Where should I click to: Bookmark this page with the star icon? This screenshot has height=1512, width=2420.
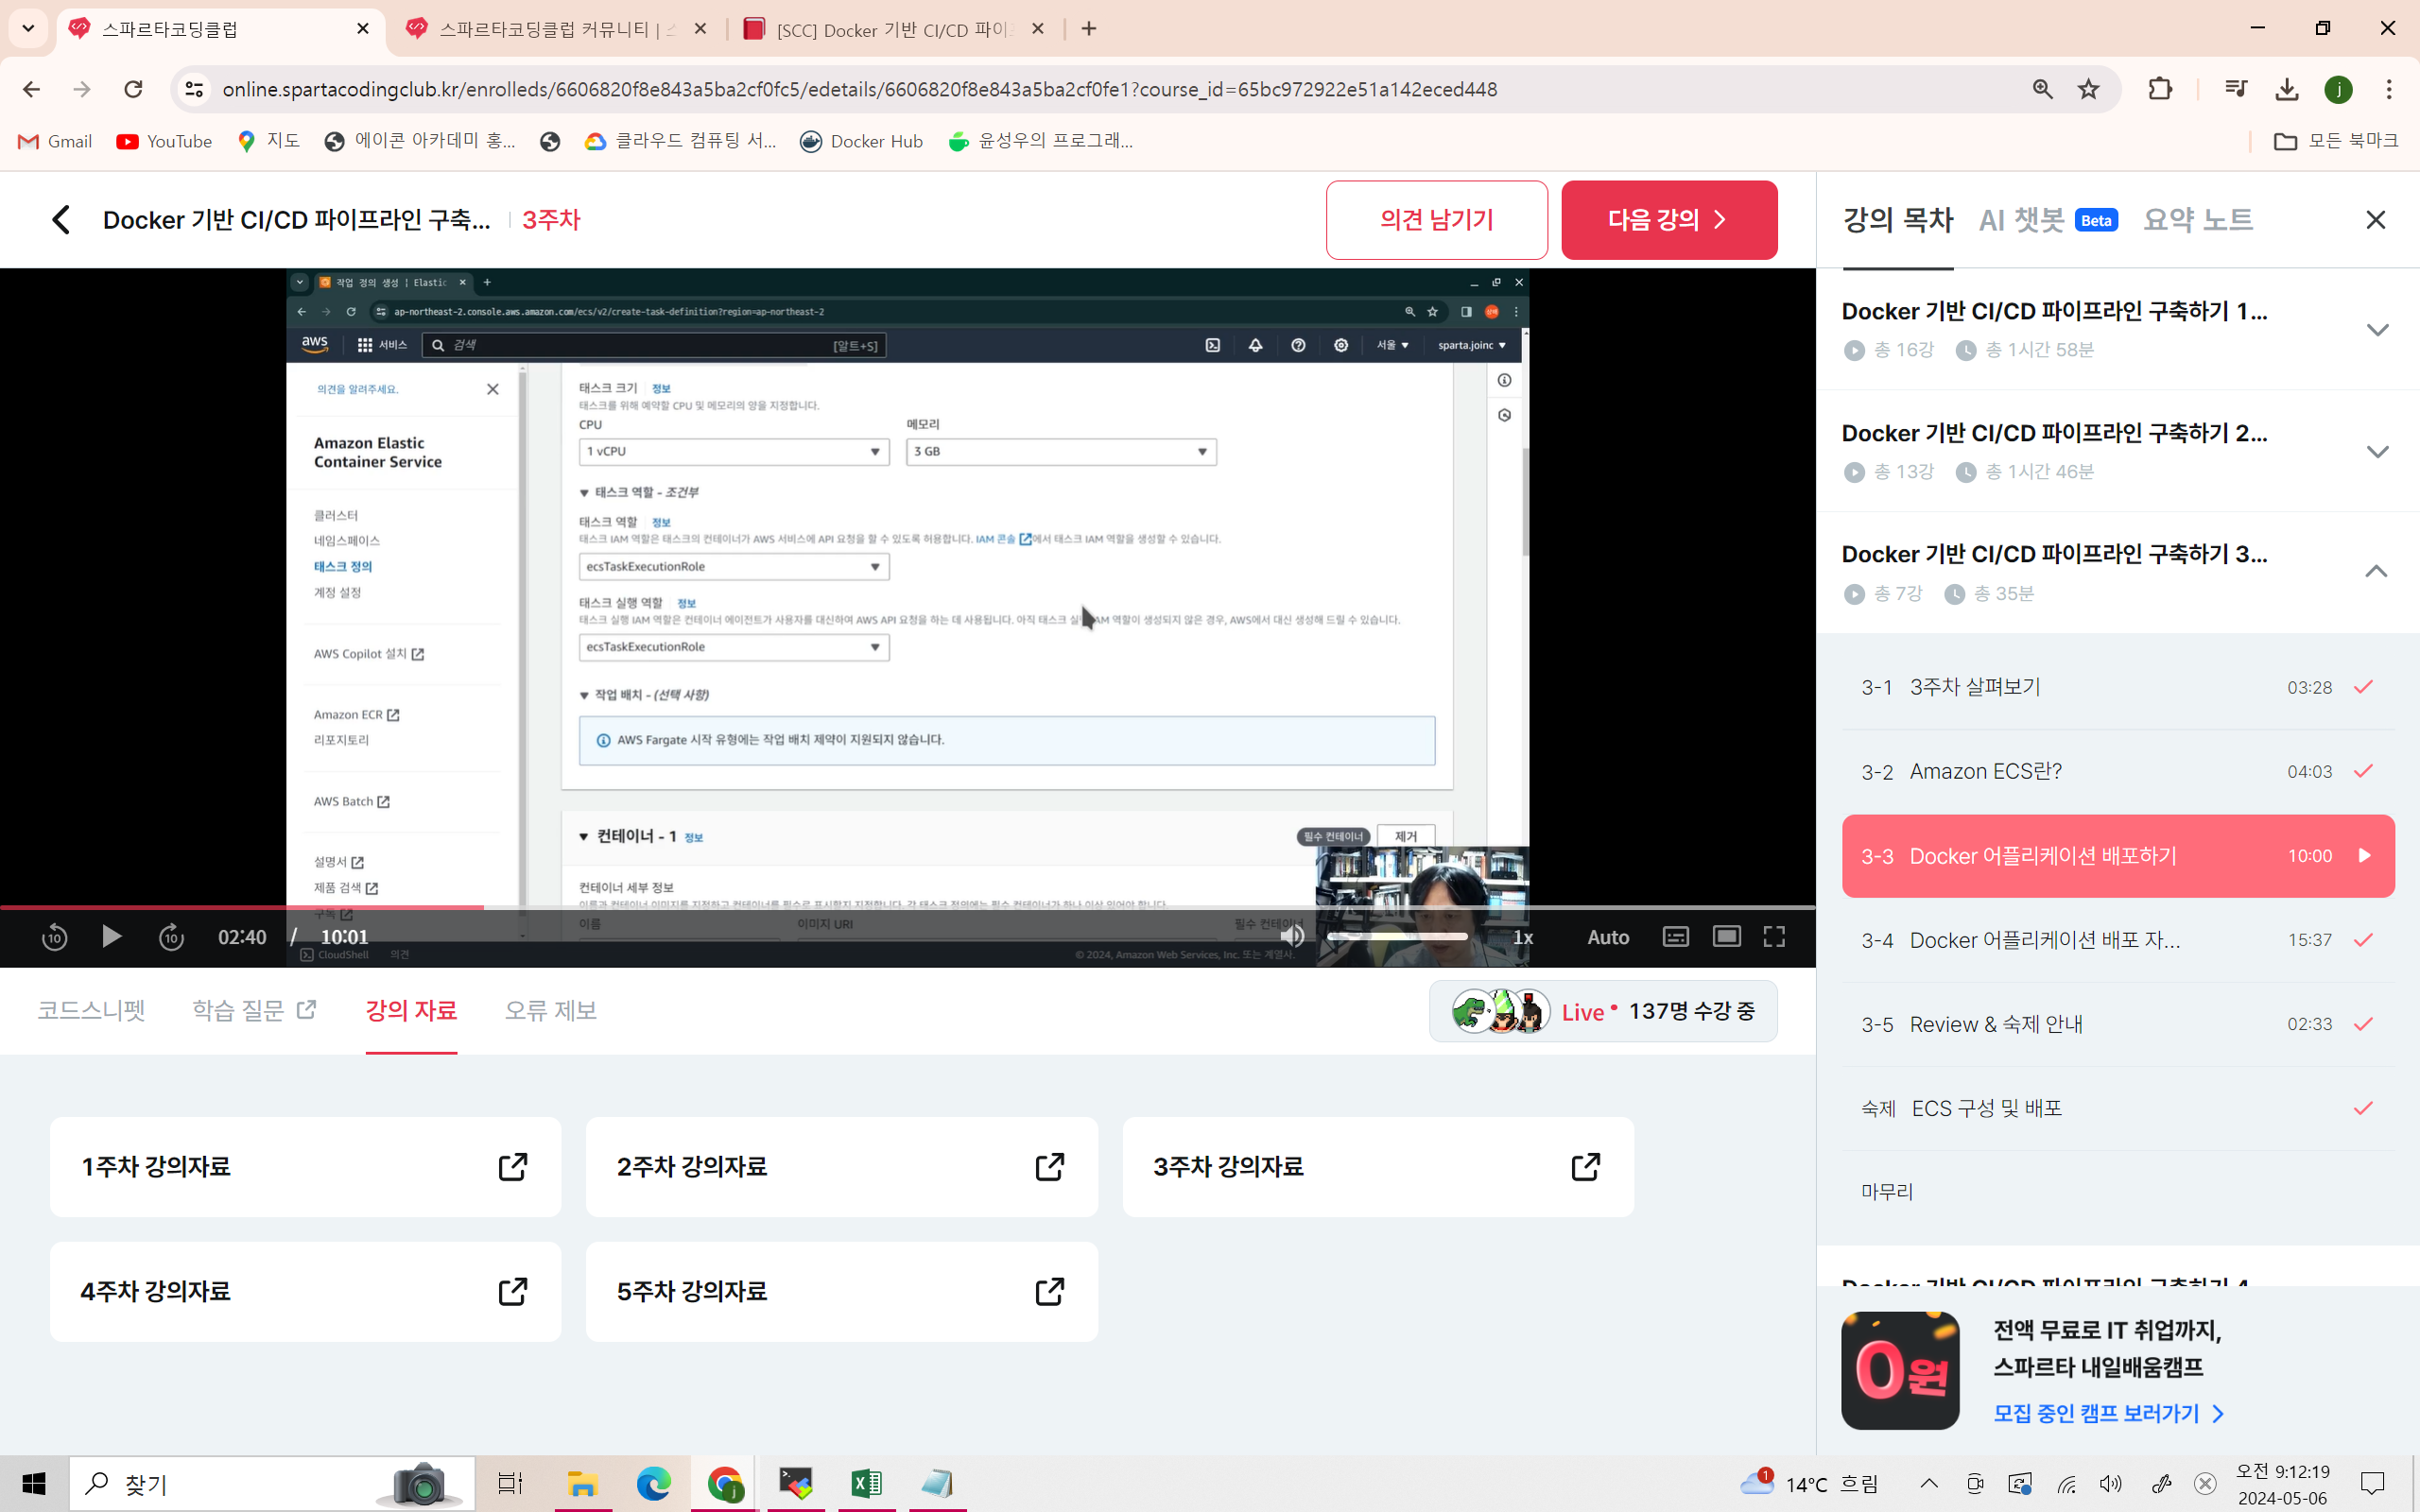coord(2088,89)
